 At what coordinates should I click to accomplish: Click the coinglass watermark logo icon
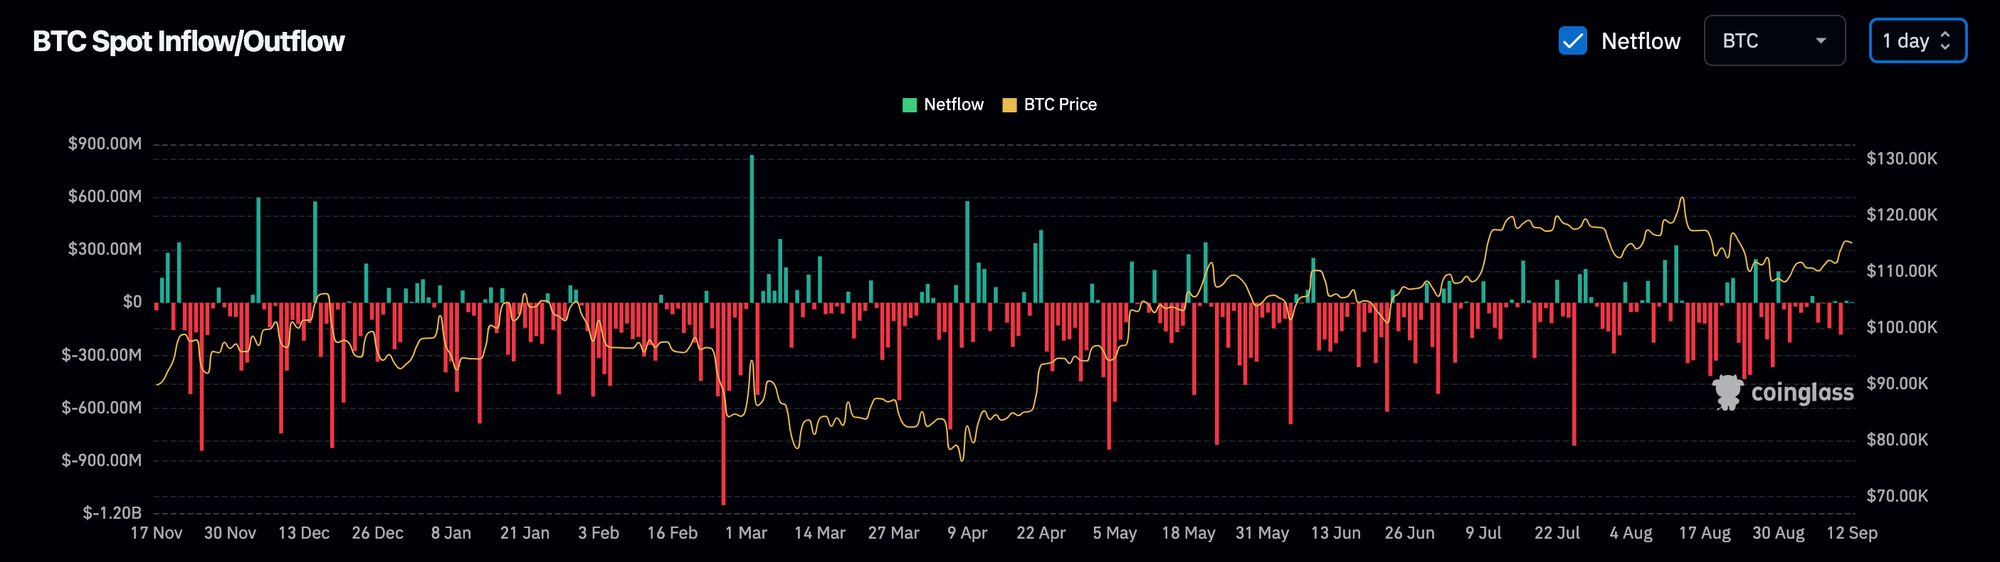pos(1727,392)
